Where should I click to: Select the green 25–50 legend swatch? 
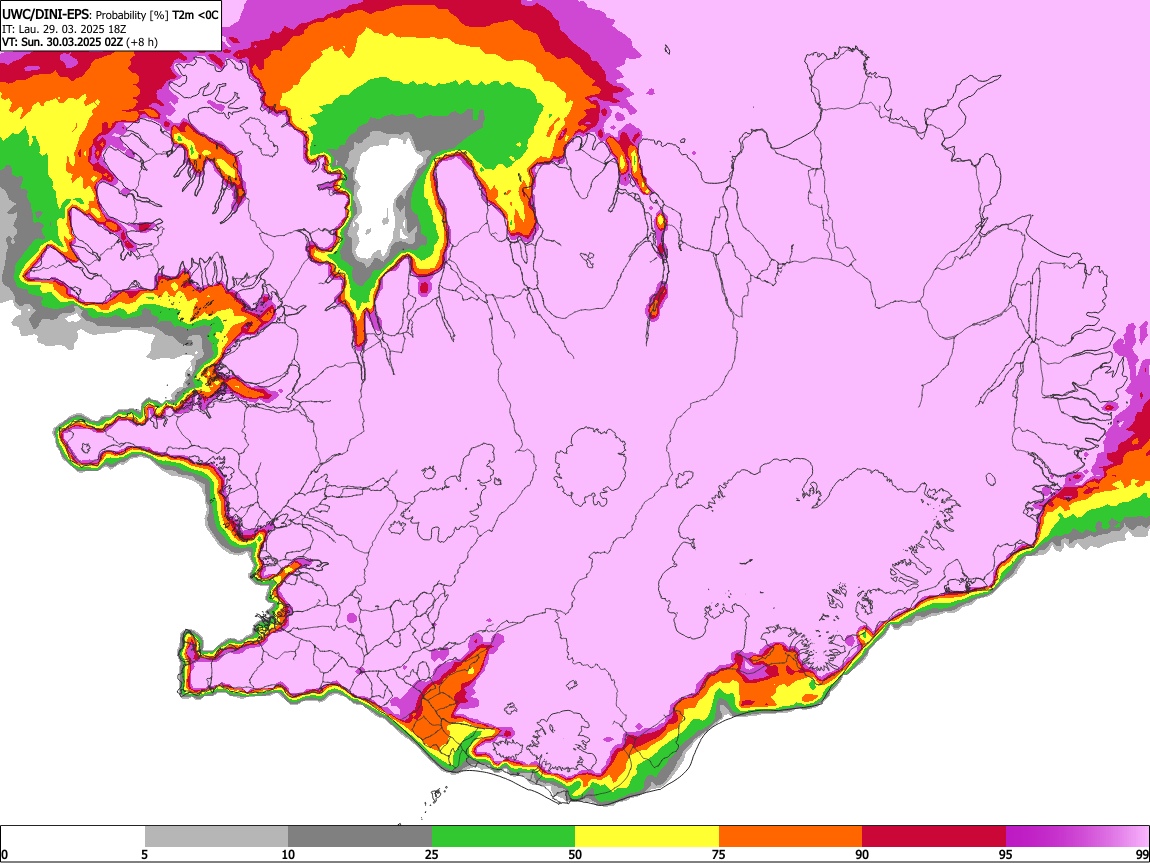point(503,836)
